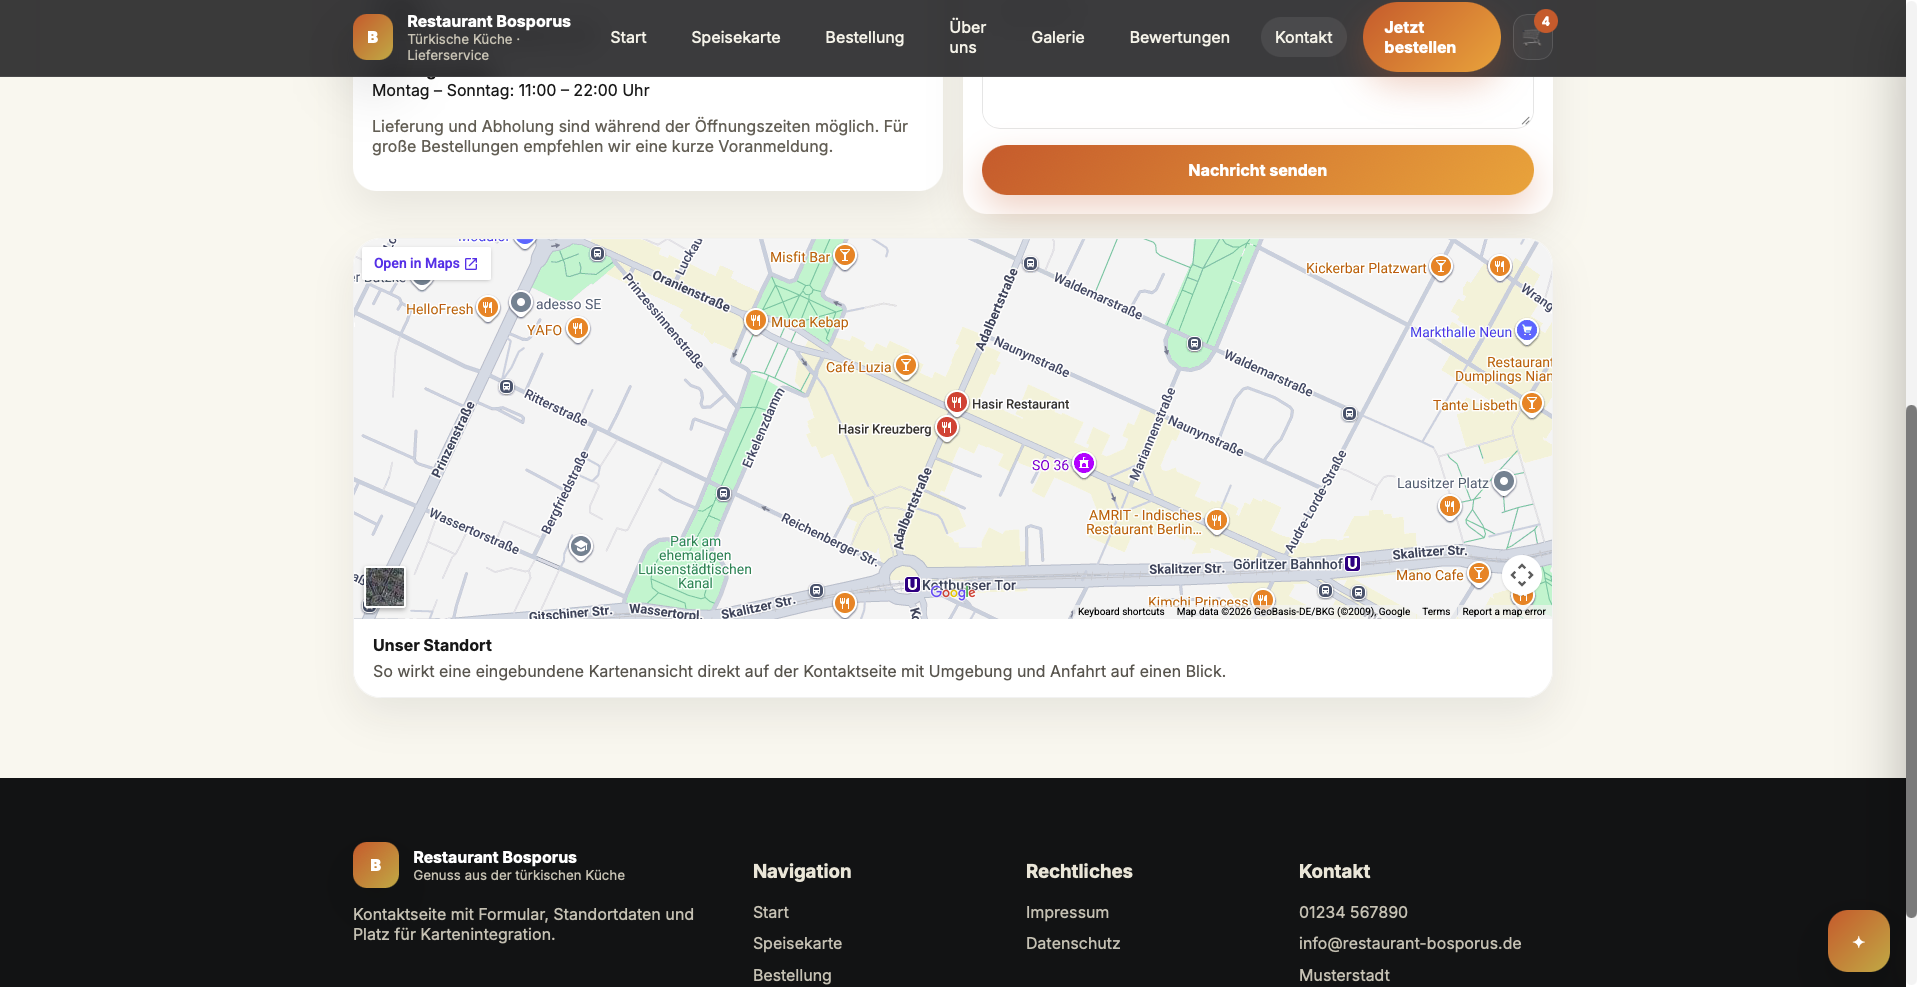Click the Görlitzer Bahnhof U-Bahn icon
Viewport: 1919px width, 987px height.
(1352, 563)
